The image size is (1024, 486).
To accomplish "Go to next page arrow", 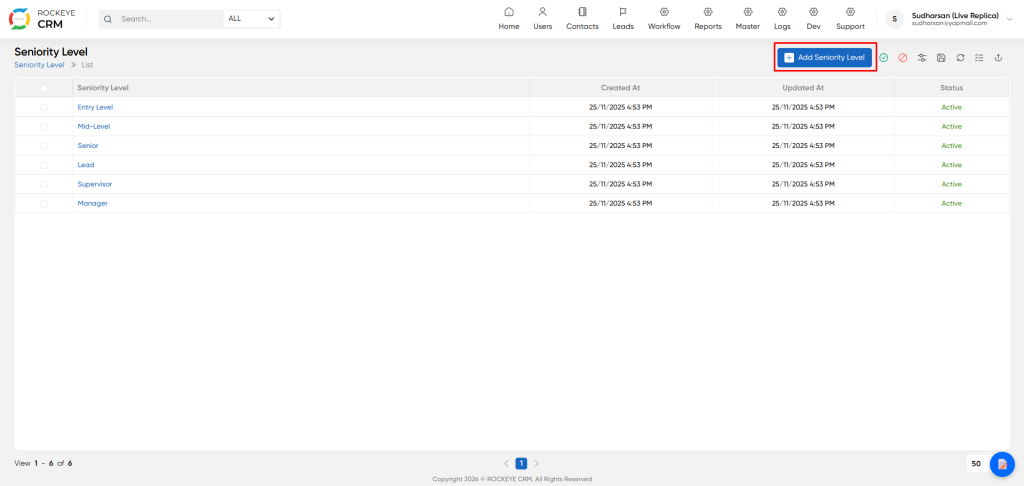I will (x=537, y=464).
